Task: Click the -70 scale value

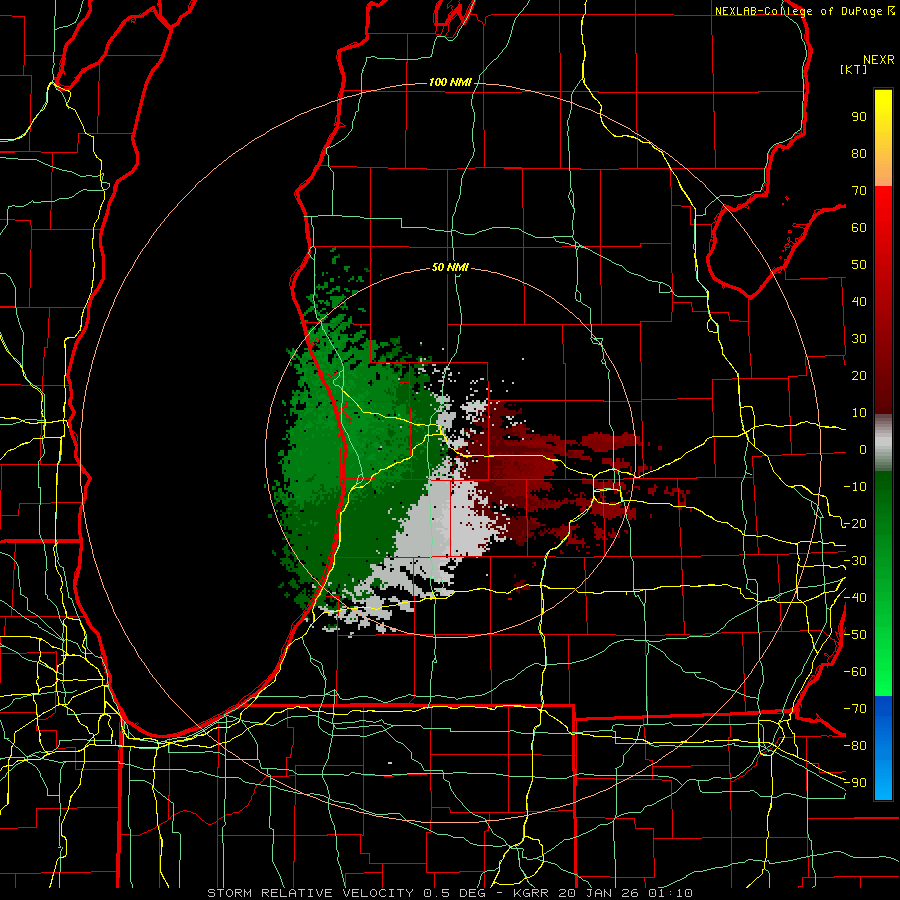Action: click(855, 709)
